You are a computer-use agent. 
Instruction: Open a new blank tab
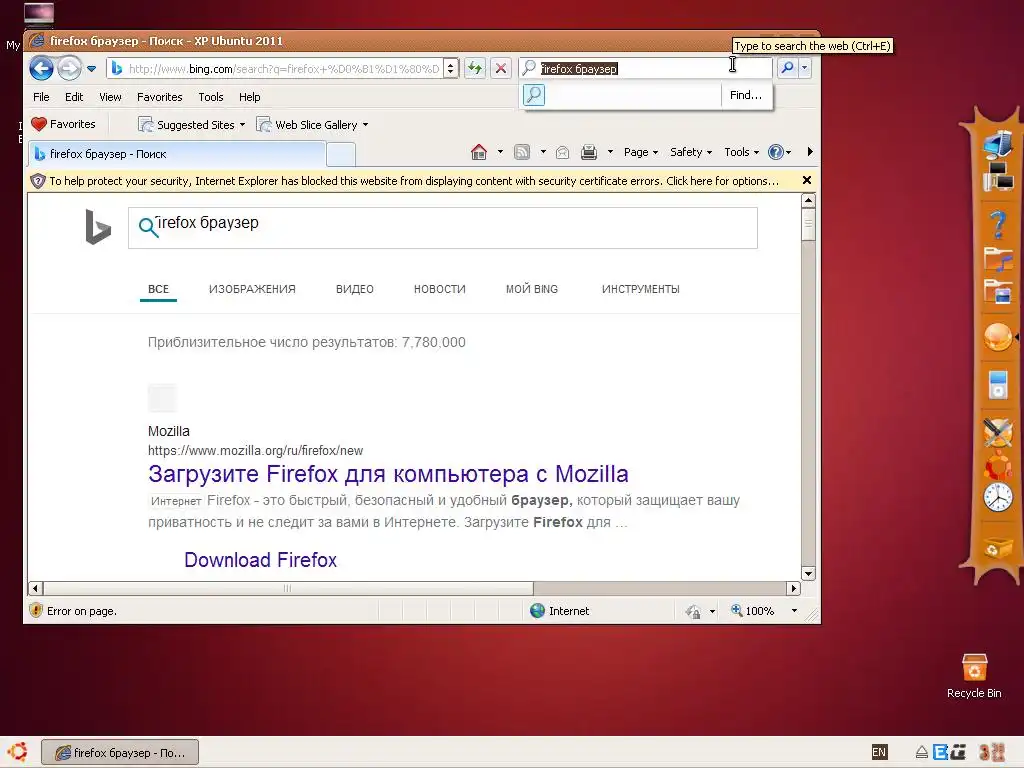[x=340, y=155]
